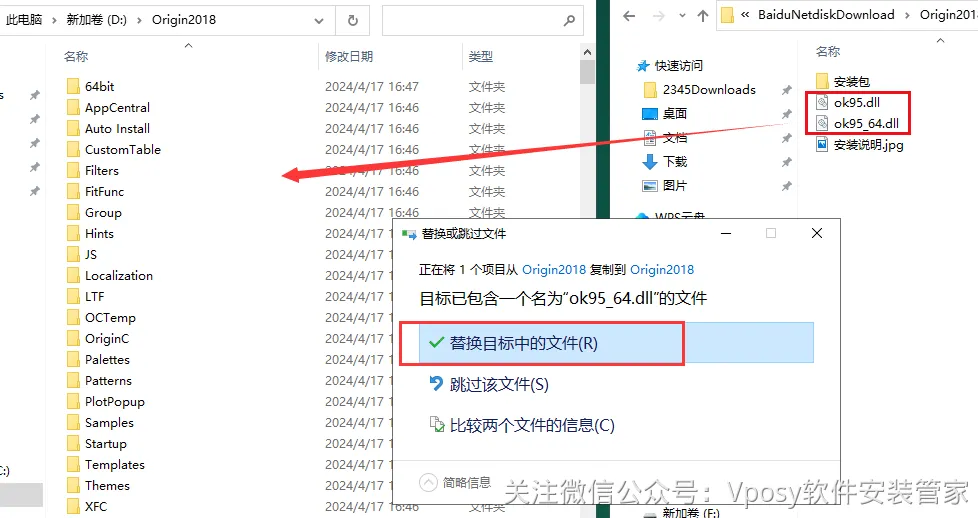Open the source Origin2018 link in dialog
978x518 pixels.
point(554,270)
